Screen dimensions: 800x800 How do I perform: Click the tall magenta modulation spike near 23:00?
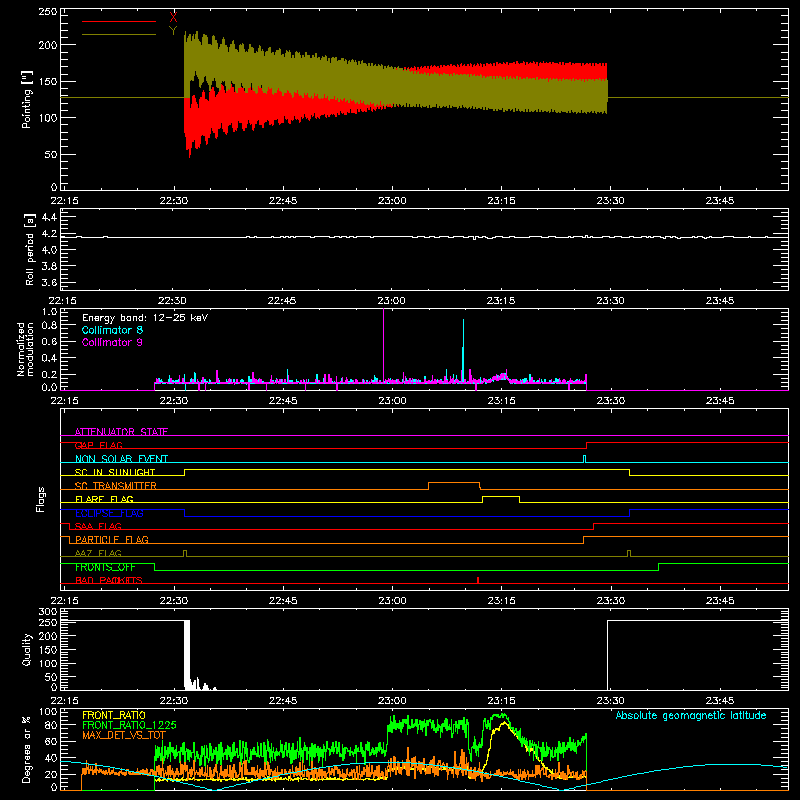(x=384, y=344)
